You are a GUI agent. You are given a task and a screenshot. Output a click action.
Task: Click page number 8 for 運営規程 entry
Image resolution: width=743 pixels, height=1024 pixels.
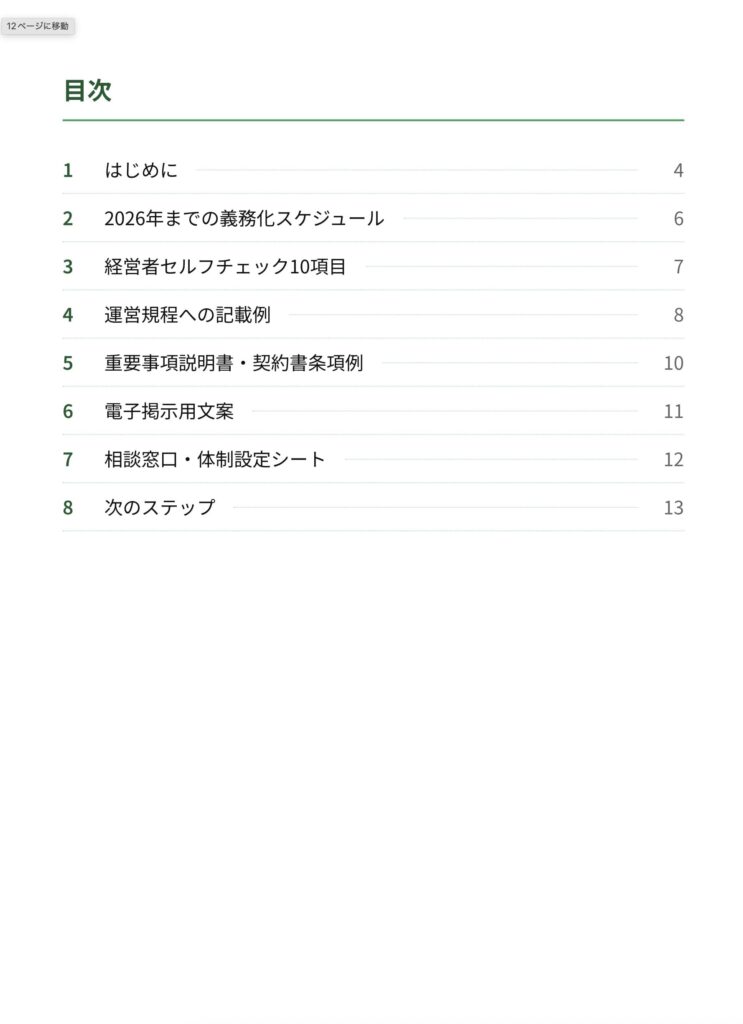click(678, 315)
